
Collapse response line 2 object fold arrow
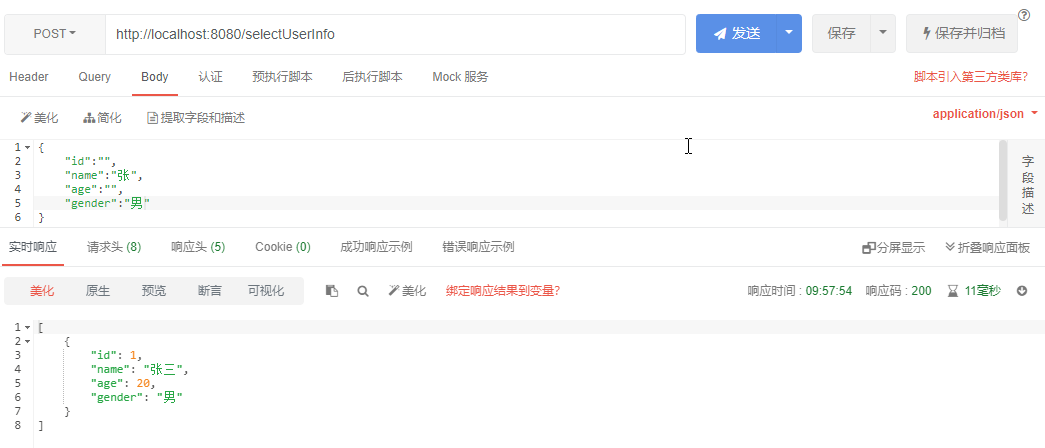(x=27, y=341)
